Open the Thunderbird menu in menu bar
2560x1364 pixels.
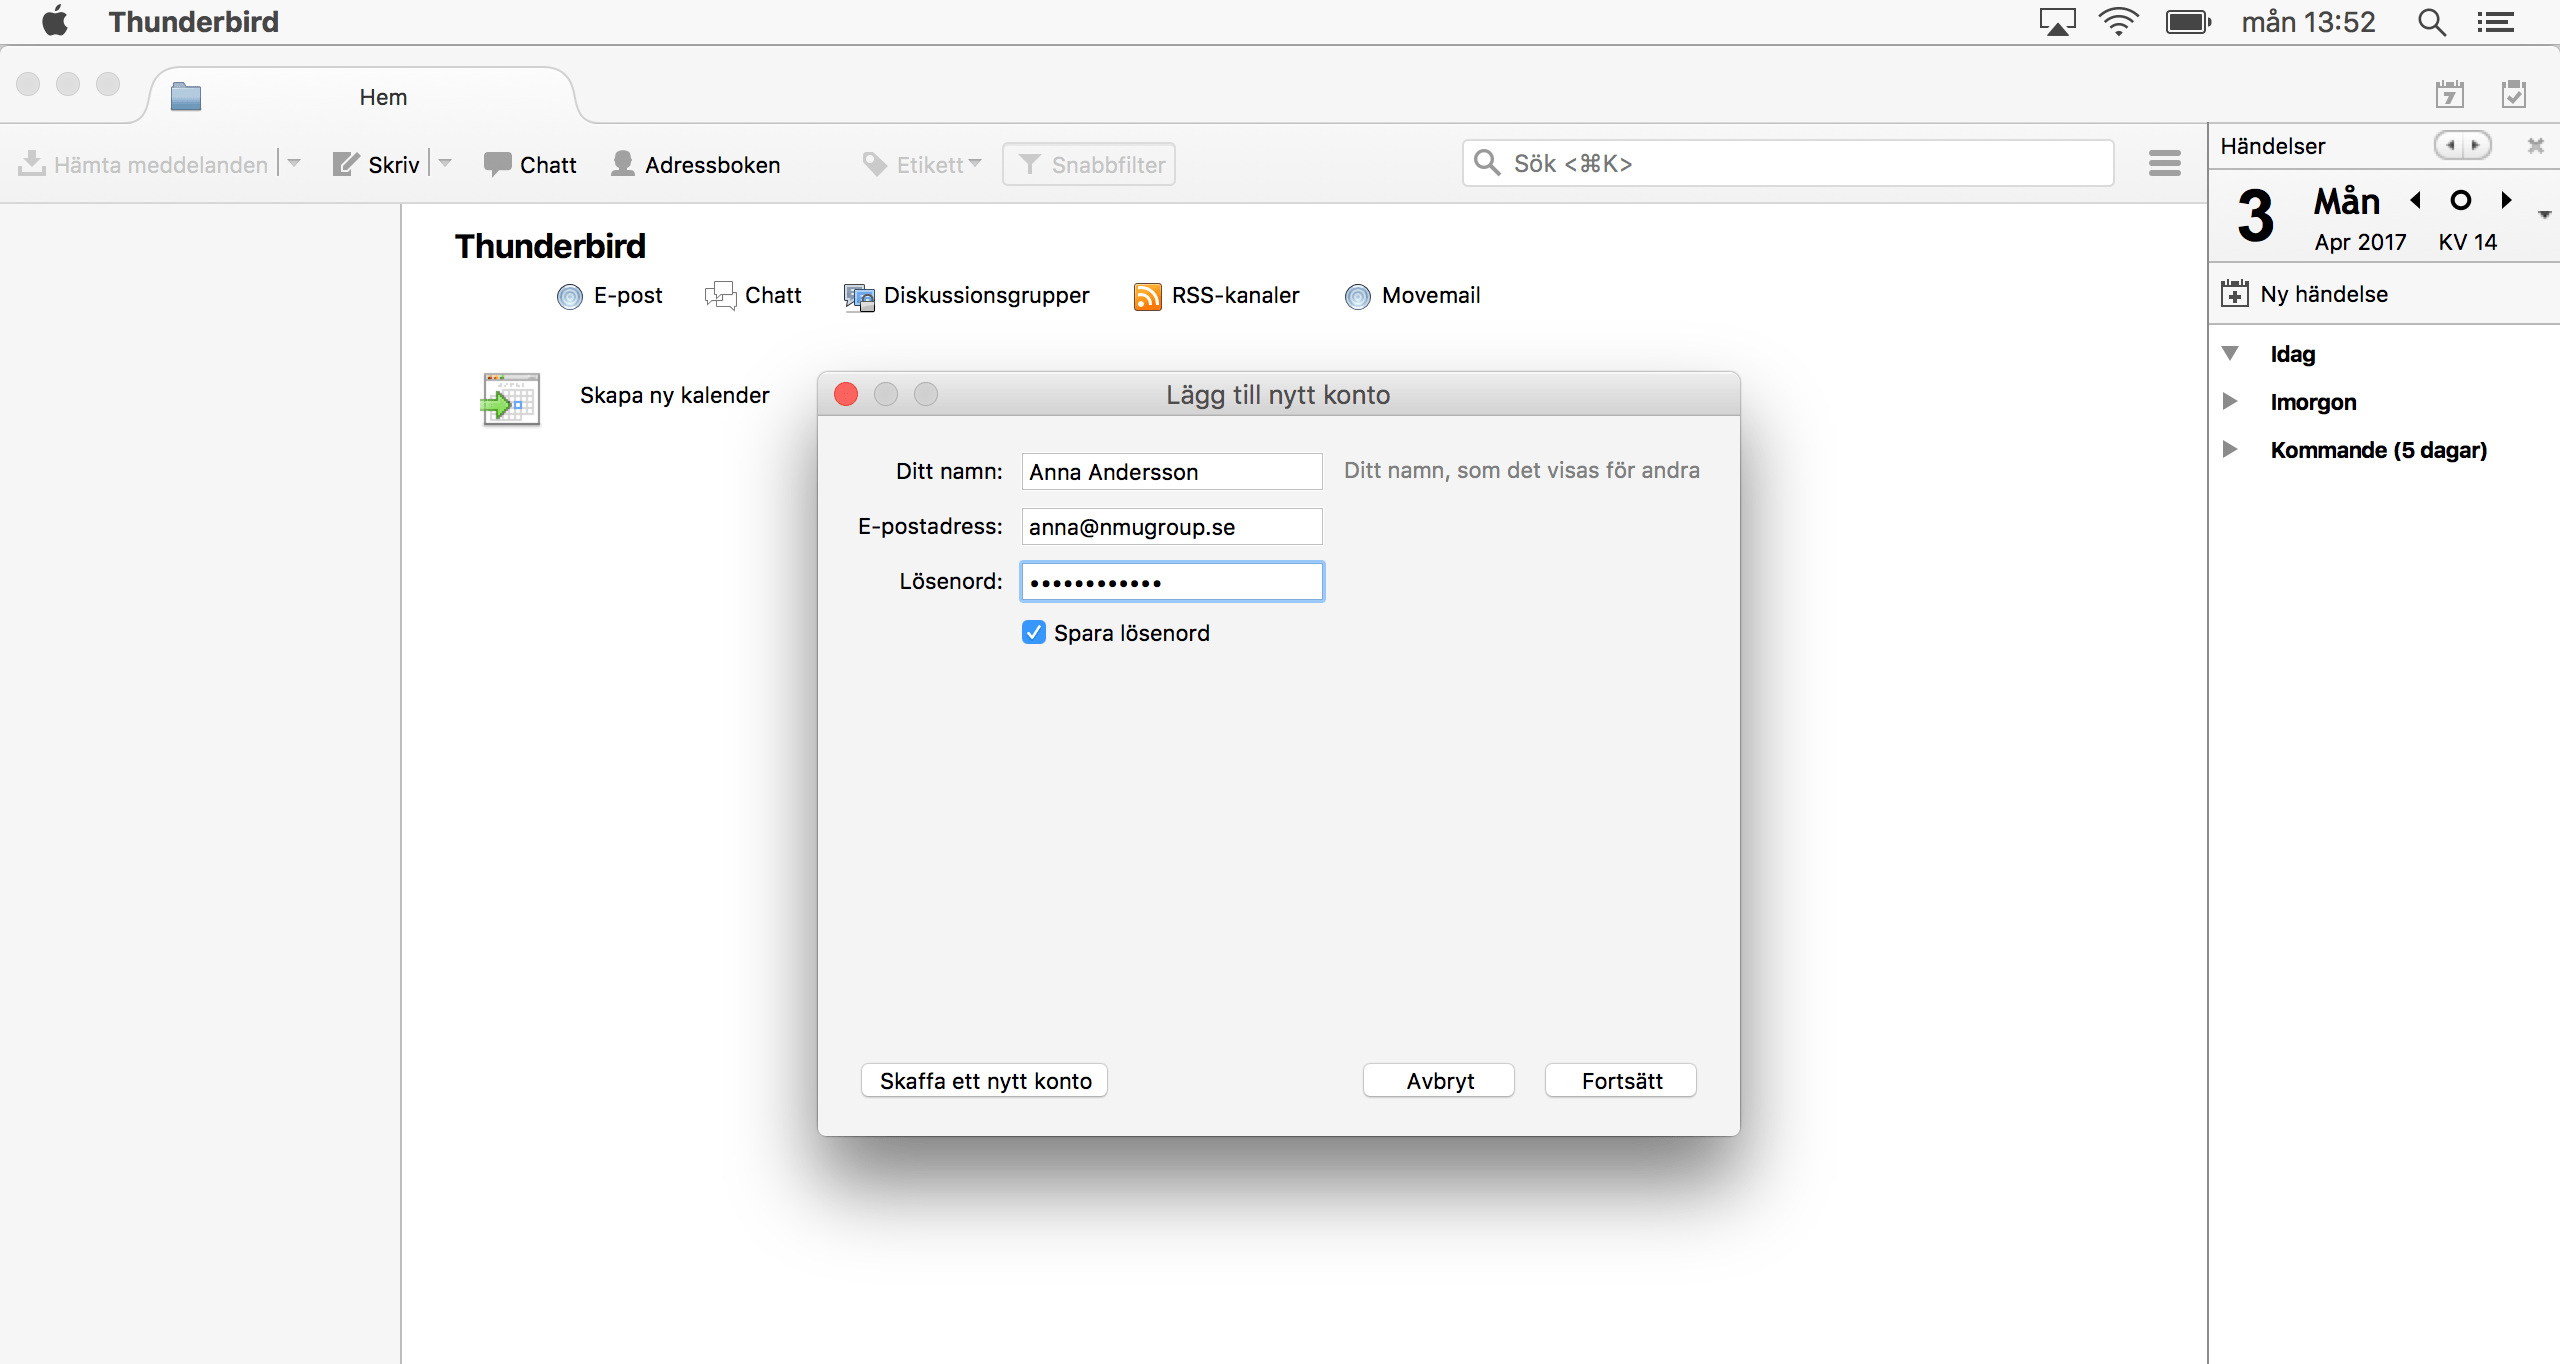[x=193, y=22]
